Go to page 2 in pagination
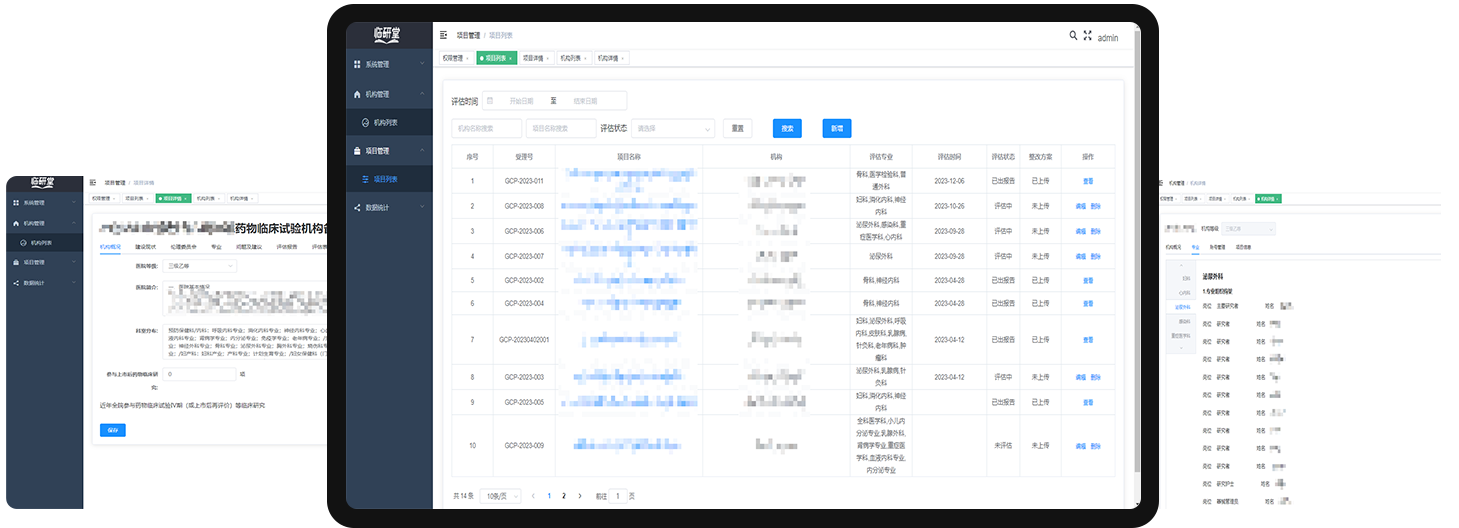The height and width of the screenshot is (528, 1459). (x=564, y=496)
